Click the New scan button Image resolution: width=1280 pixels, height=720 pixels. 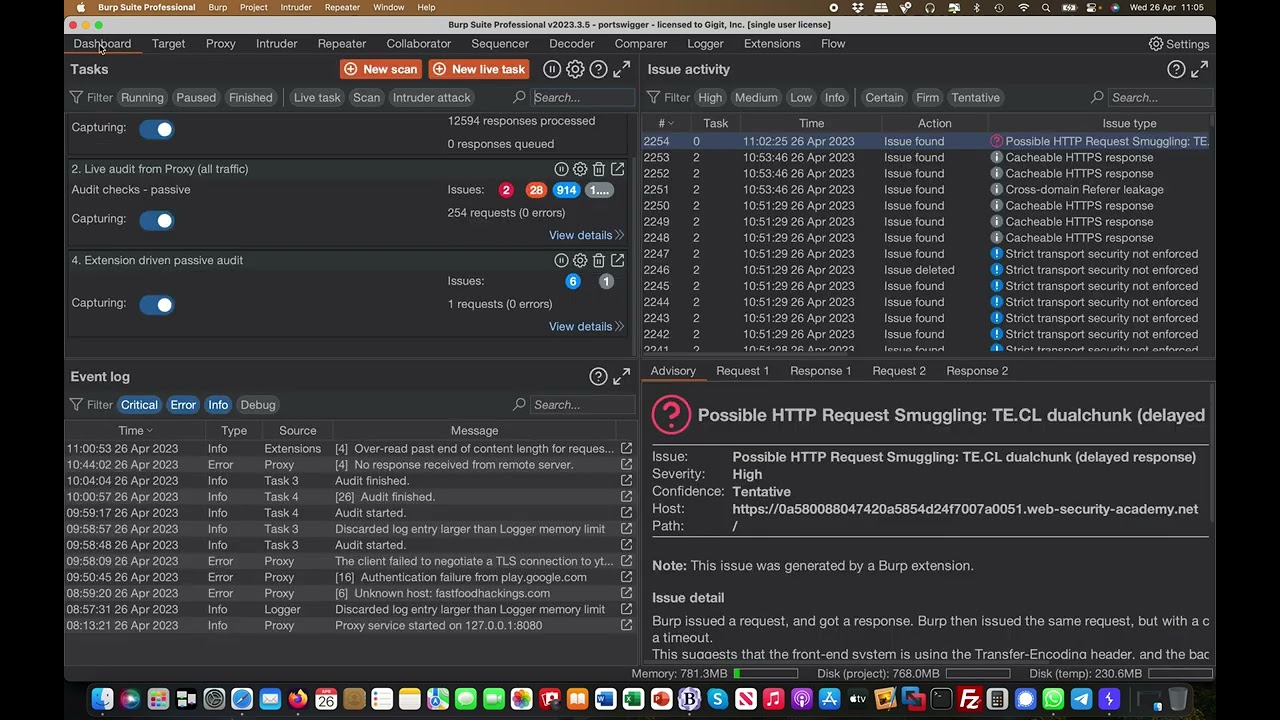(x=381, y=69)
